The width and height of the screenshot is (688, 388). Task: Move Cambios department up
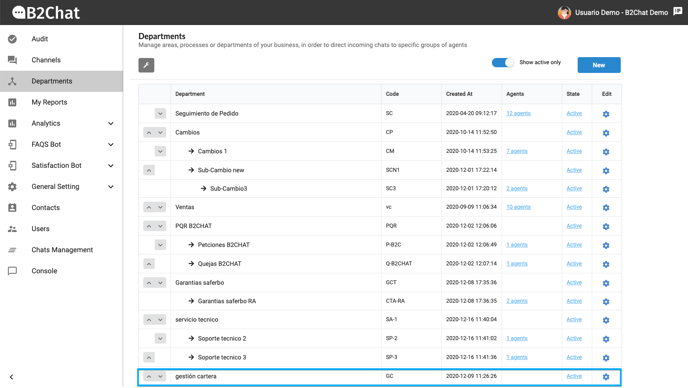[149, 133]
